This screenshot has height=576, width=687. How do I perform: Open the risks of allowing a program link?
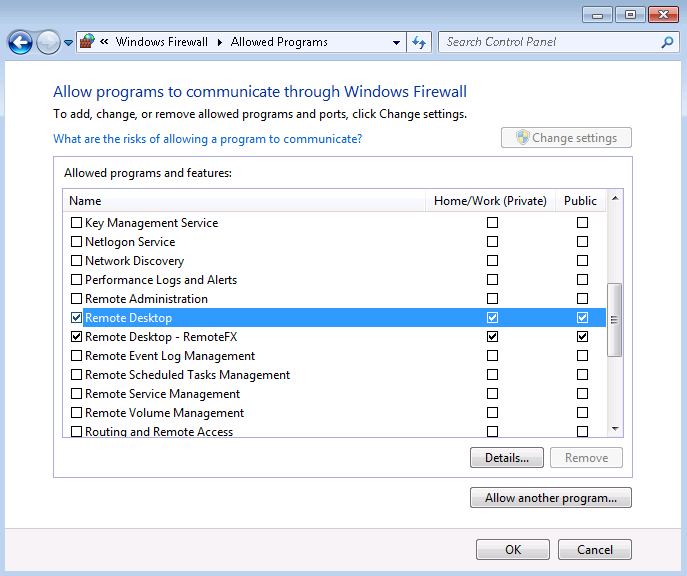208,139
